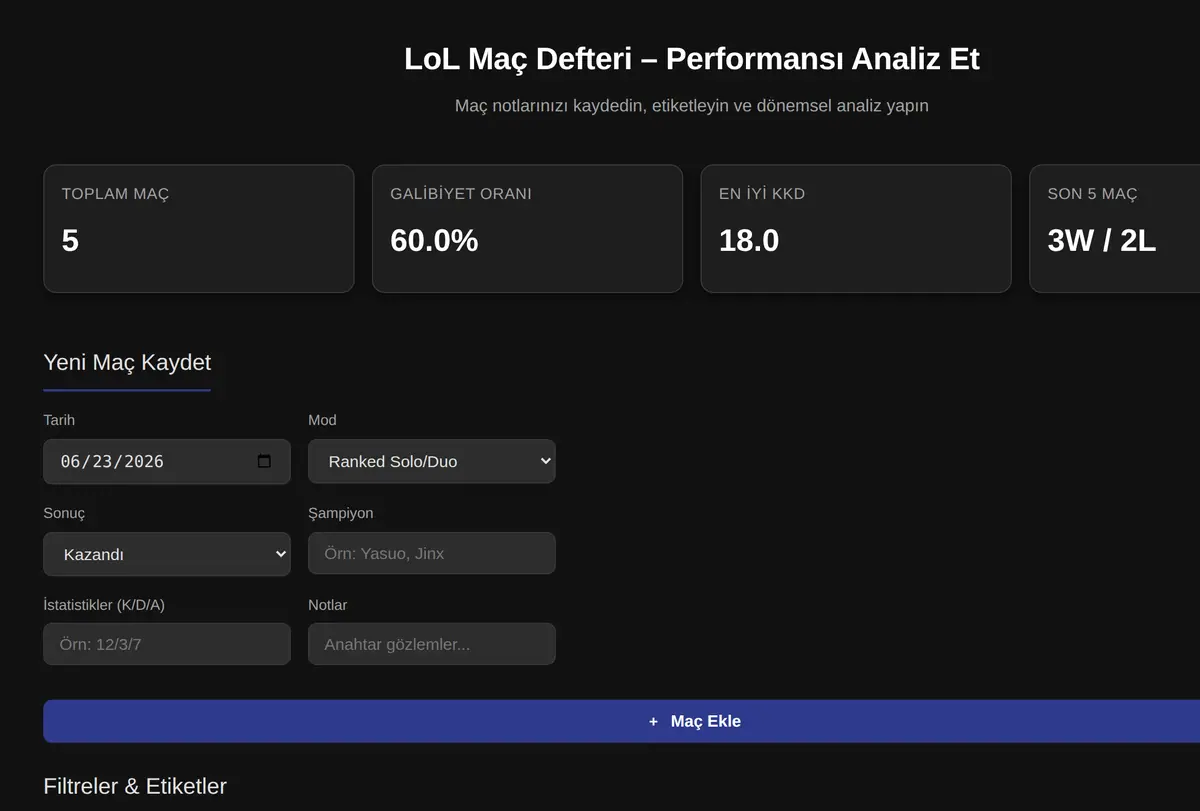Click the Filtreler & Etiketler heading
The width and height of the screenshot is (1200, 811).
point(135,786)
